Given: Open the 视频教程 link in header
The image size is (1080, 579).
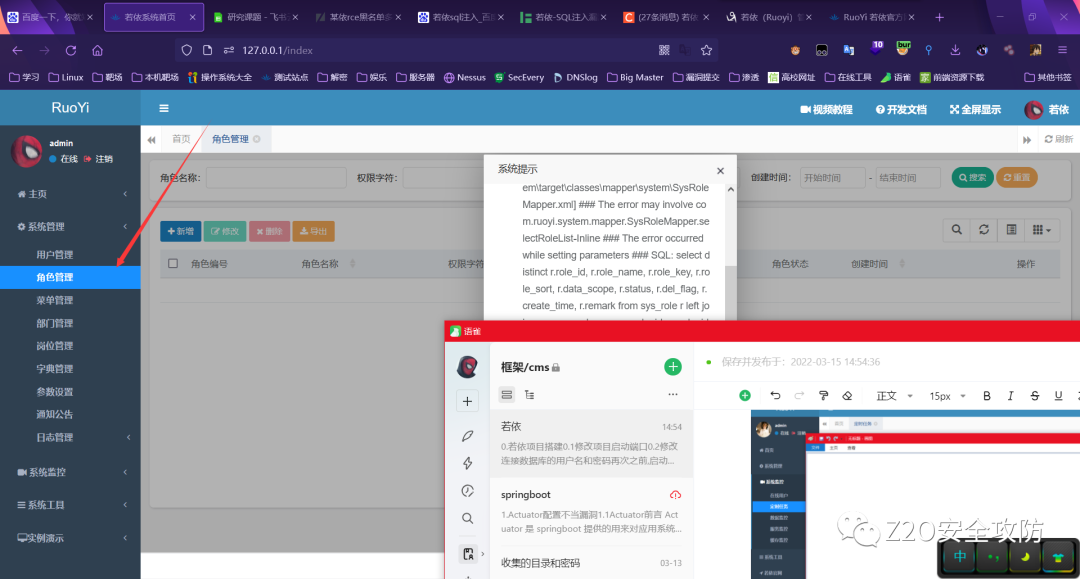Looking at the screenshot, I should (826, 109).
